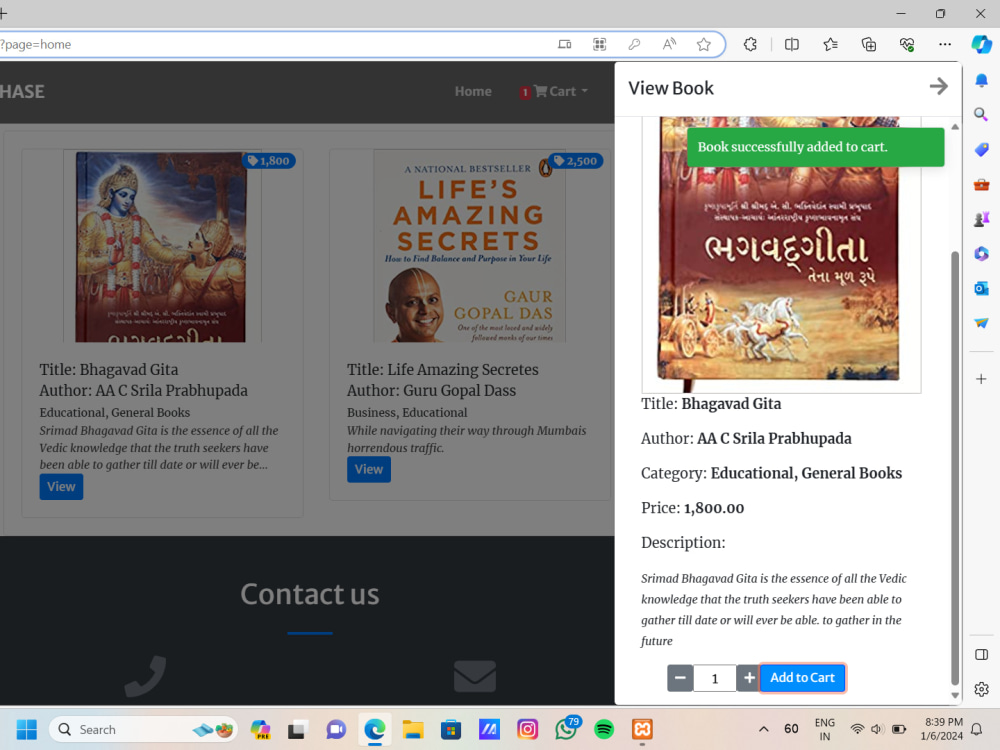The height and width of the screenshot is (750, 1000).
Task: Show hidden tray icons chevron
Action: click(x=763, y=729)
